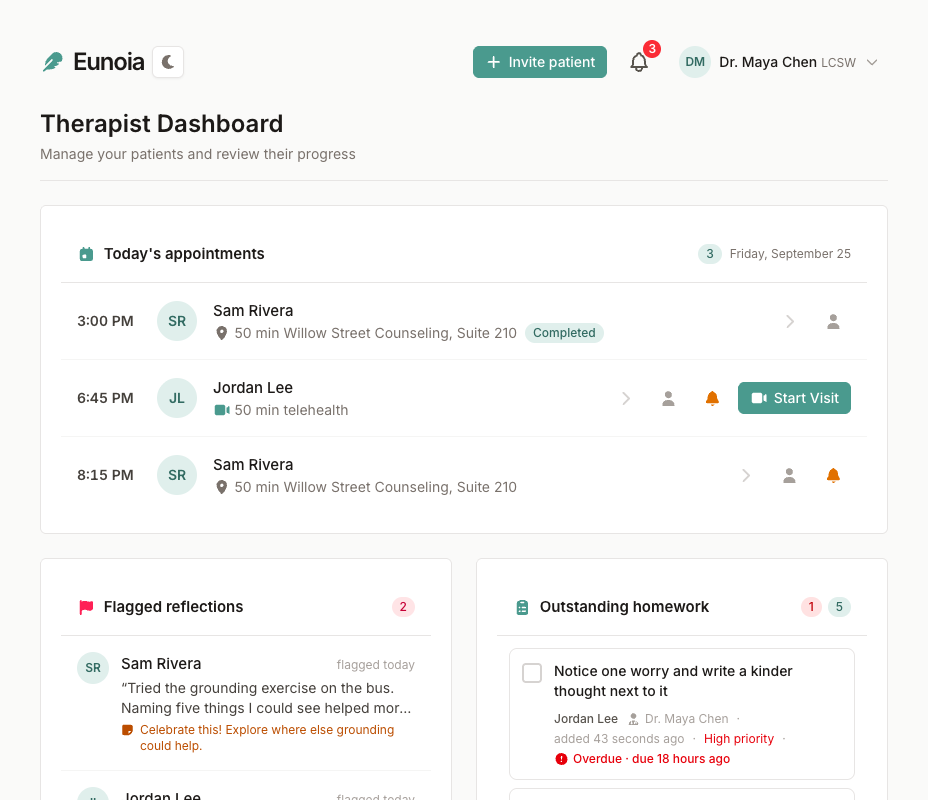The image size is (928, 800).
Task: Check off Notice one worry homework
Action: point(532,673)
